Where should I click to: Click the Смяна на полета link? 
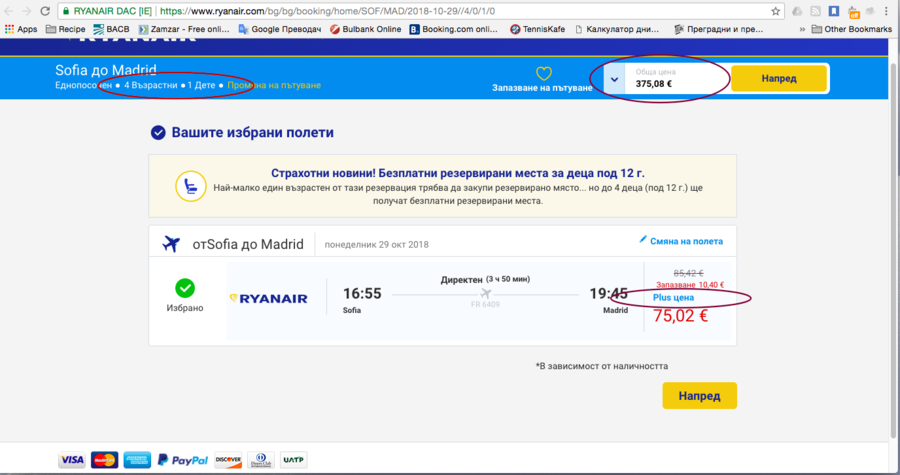point(686,241)
